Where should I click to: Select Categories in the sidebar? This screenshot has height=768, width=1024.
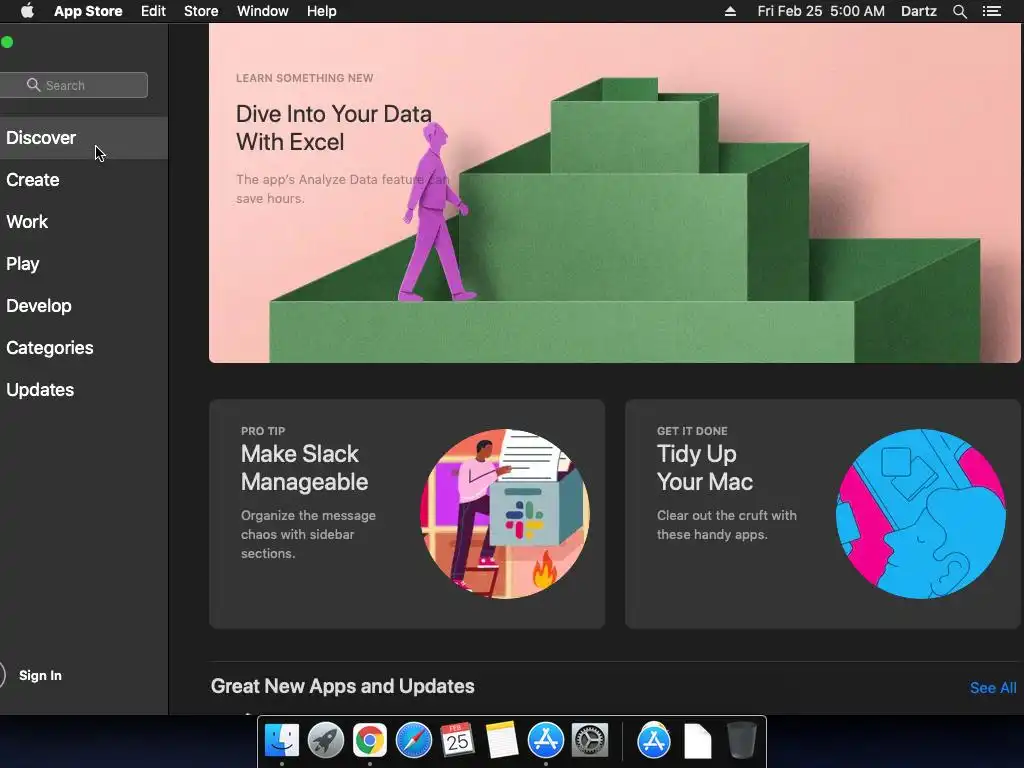[84, 347]
